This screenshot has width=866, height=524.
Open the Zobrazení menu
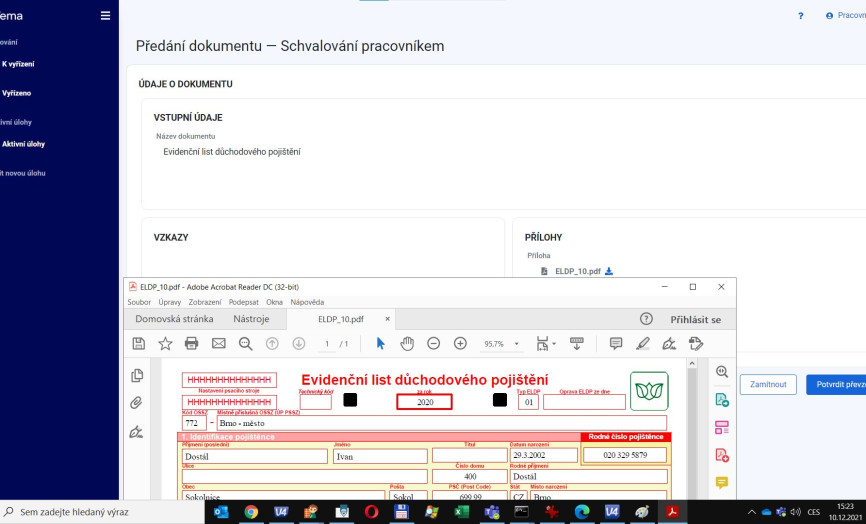205,302
